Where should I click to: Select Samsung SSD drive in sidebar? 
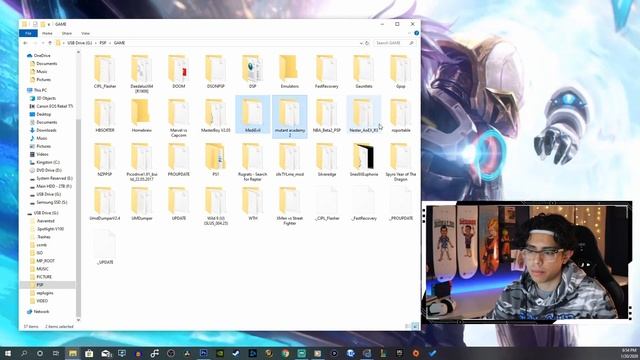48,202
